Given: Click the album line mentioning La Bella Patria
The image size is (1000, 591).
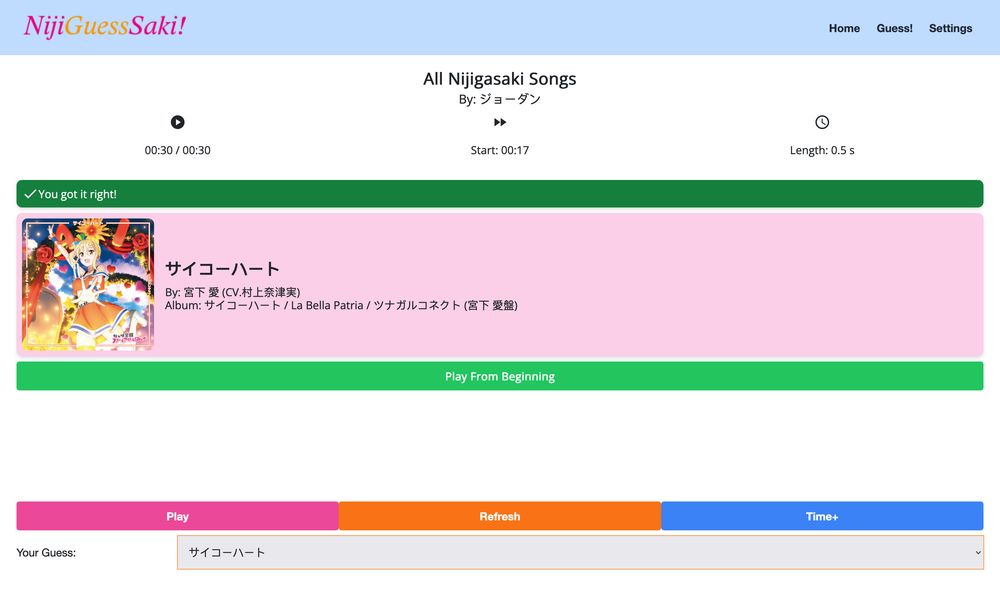Looking at the screenshot, I should (x=341, y=305).
